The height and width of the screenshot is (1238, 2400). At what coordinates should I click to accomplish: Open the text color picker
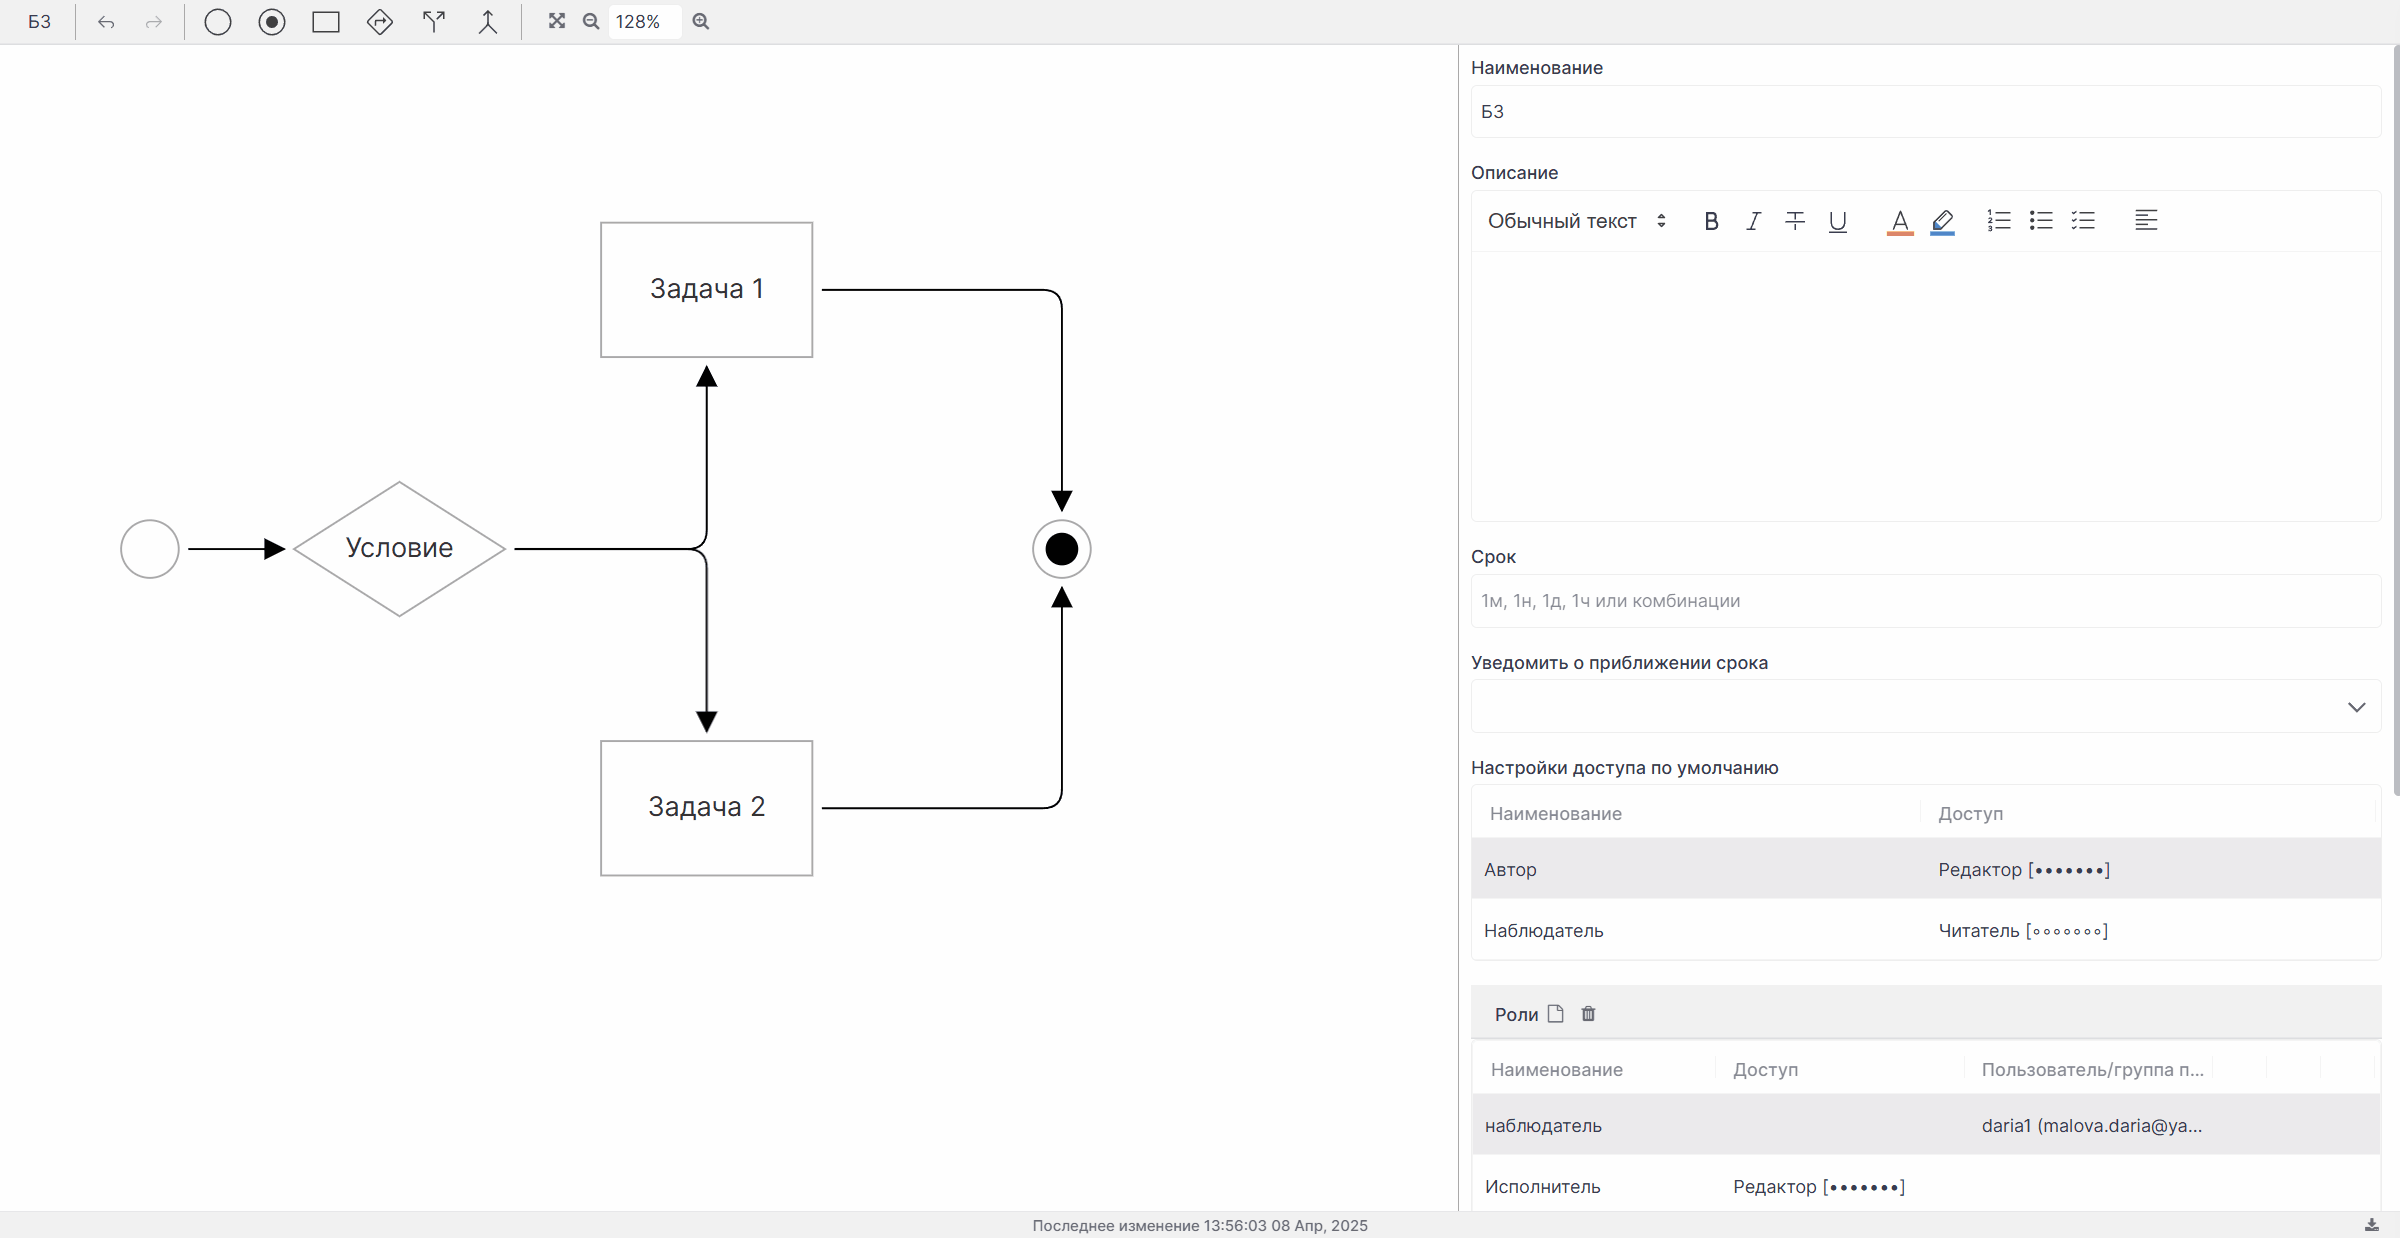(x=1900, y=221)
